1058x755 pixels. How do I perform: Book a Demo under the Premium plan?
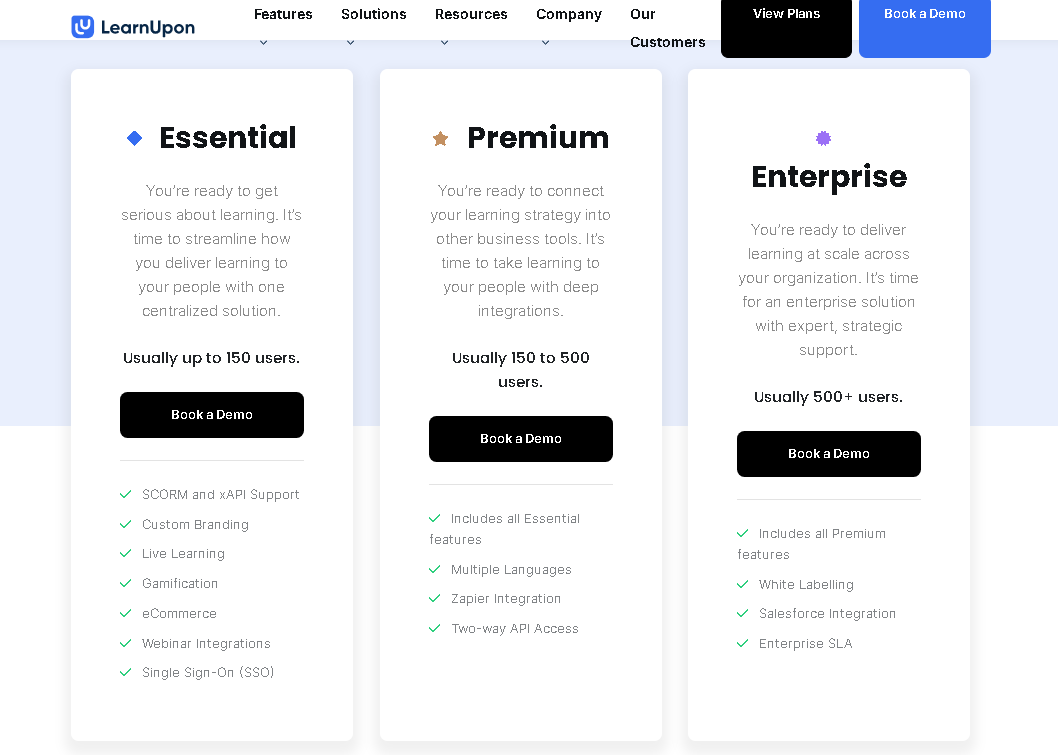(521, 439)
